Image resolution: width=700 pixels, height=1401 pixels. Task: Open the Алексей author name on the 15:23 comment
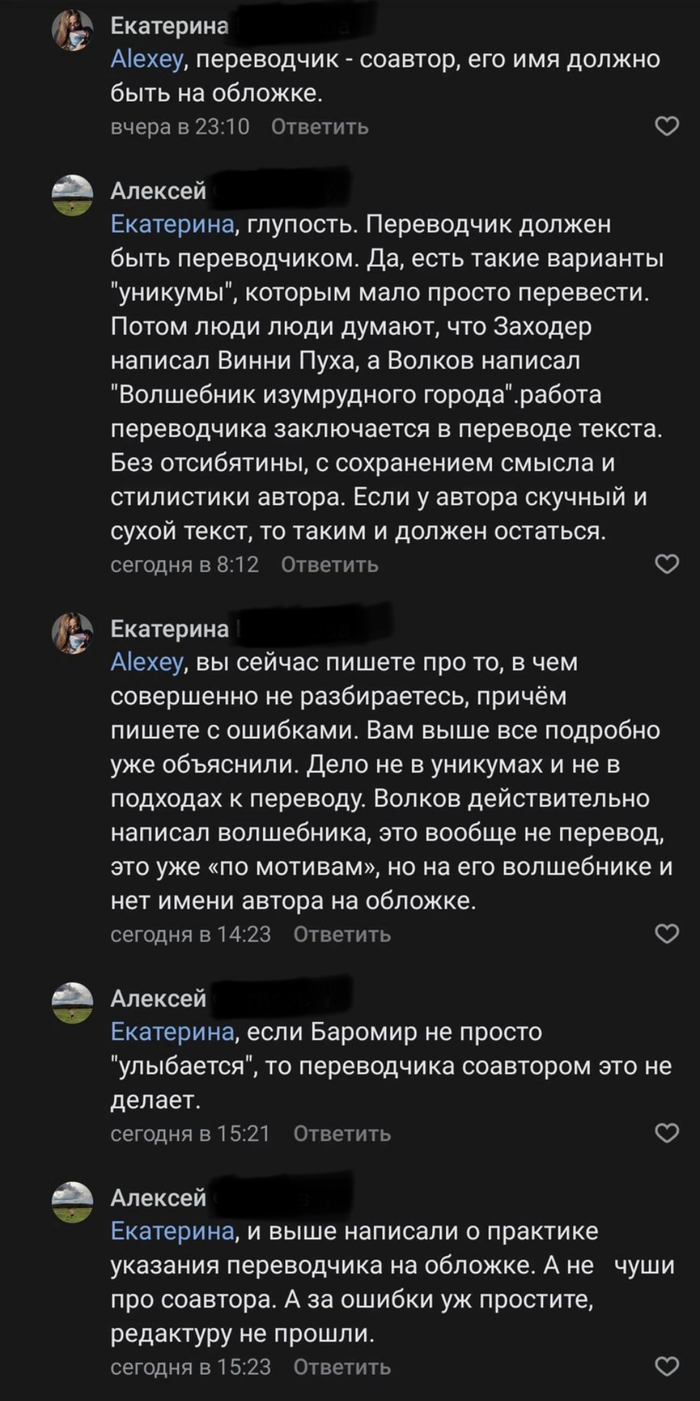point(158,1198)
